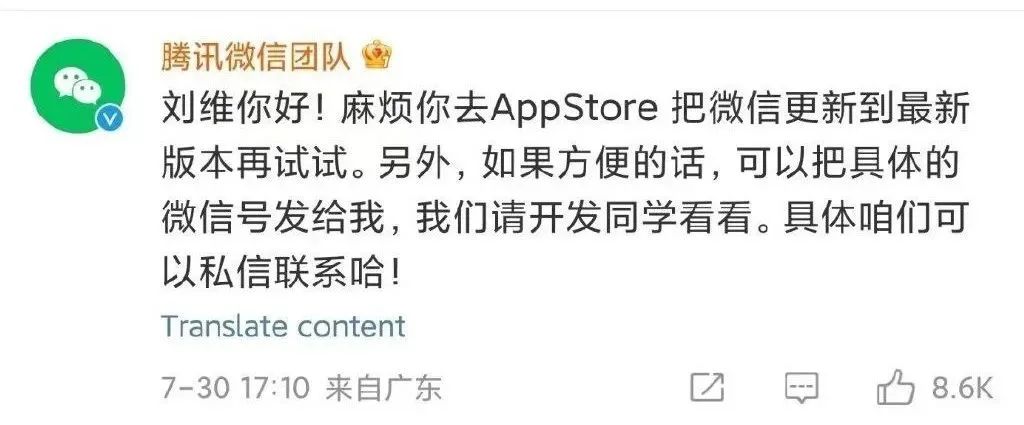Click the 7-30 17:10 timestamp
This screenshot has height=425, width=1024.
point(235,388)
